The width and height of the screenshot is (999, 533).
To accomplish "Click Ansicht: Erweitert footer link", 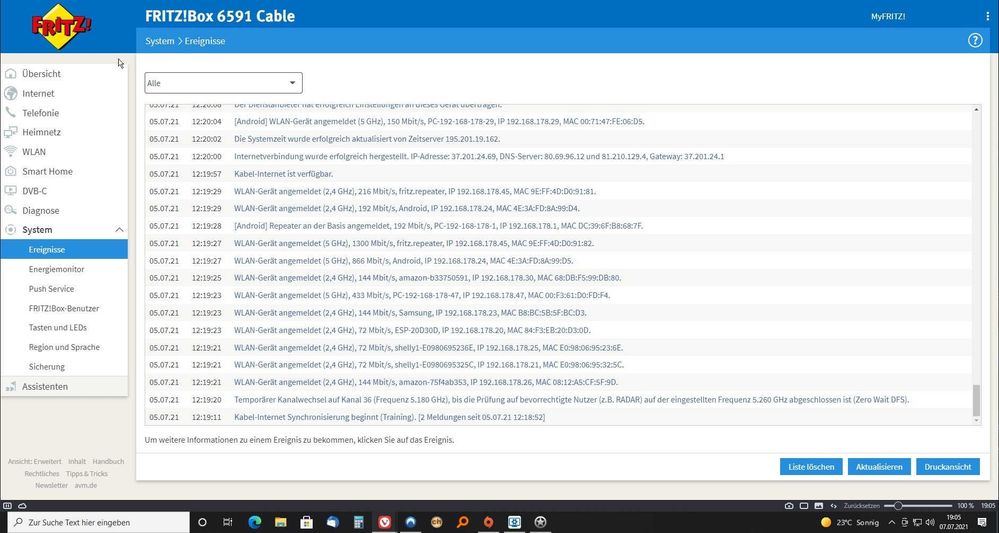I will (34, 462).
